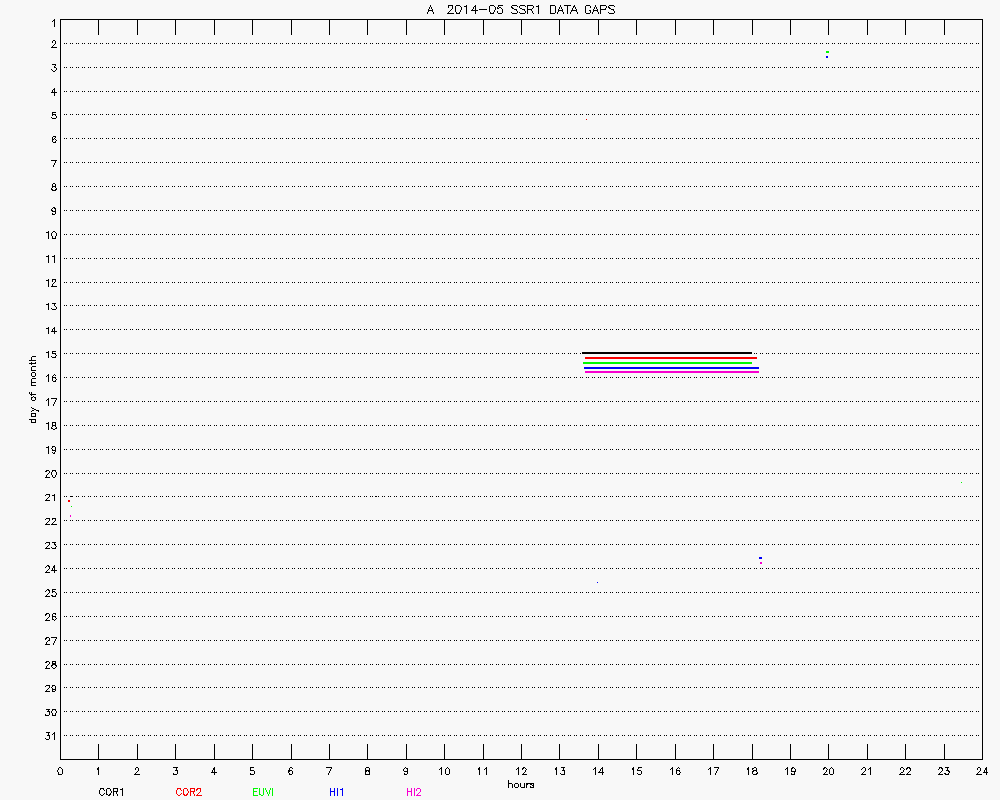Click the 'day of month' y-axis label
Image resolution: width=1000 pixels, height=800 pixels.
pyautogui.click(x=33, y=389)
